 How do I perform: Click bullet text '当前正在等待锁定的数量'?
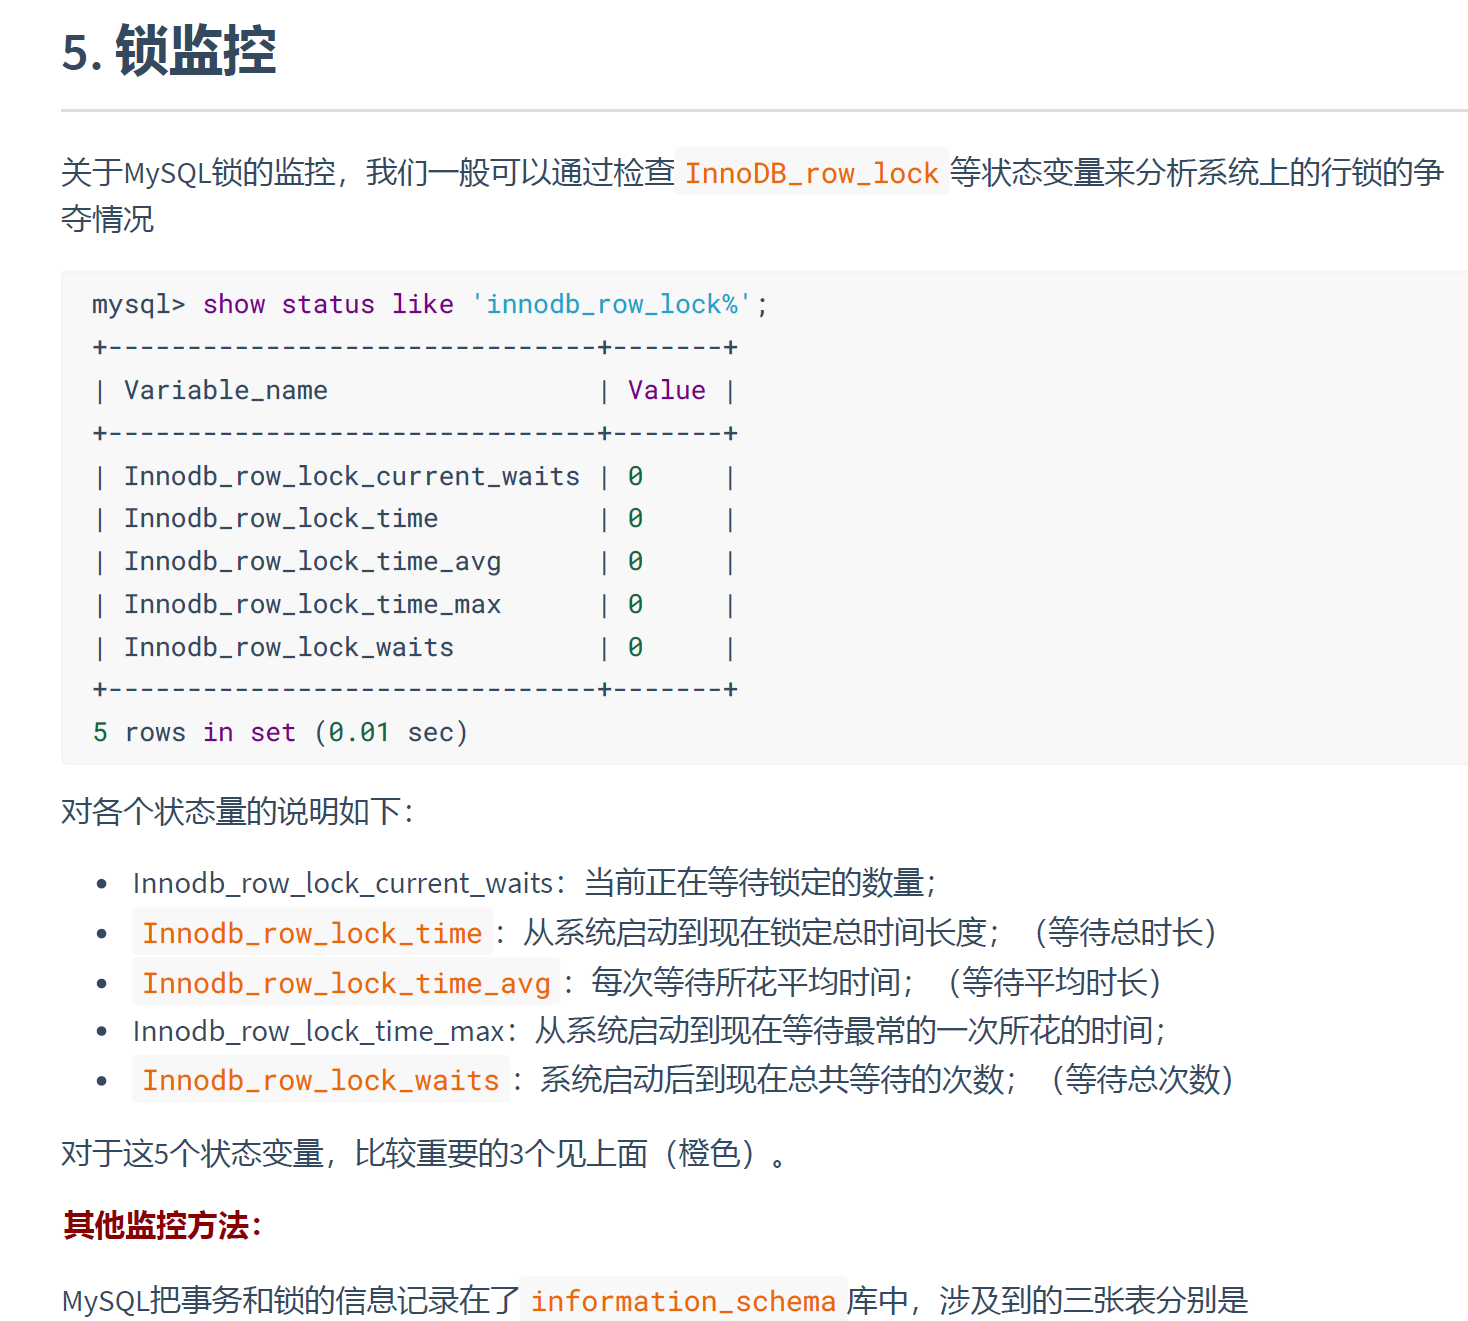754,883
